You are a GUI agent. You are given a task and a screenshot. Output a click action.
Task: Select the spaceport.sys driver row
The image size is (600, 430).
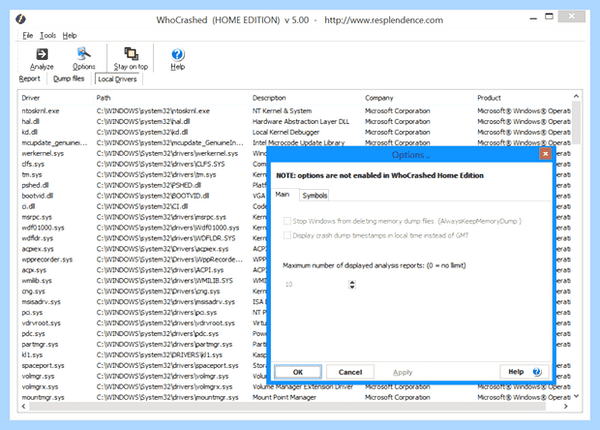143,366
